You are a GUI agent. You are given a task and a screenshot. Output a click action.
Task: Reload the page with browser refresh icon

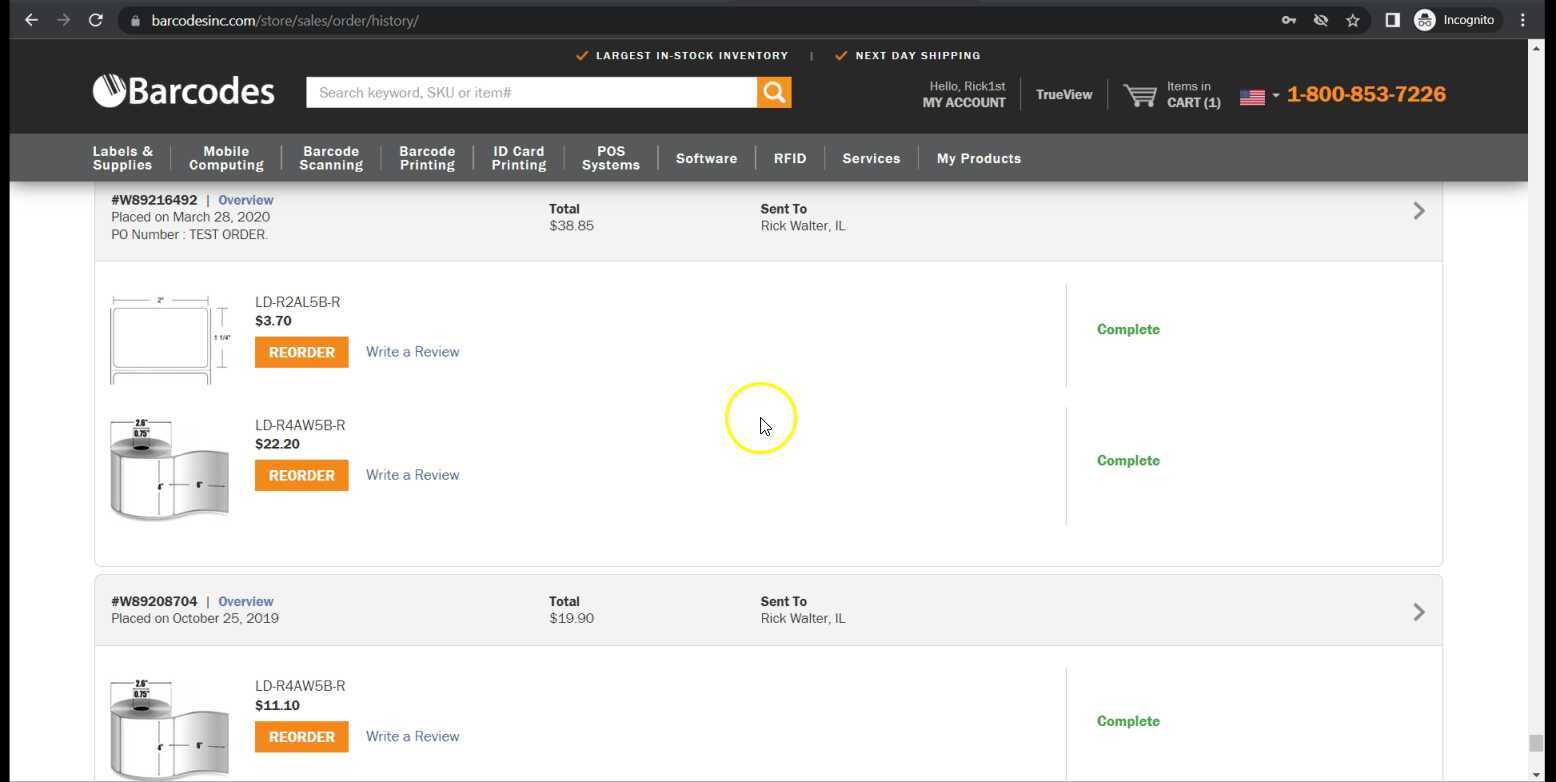tap(96, 20)
